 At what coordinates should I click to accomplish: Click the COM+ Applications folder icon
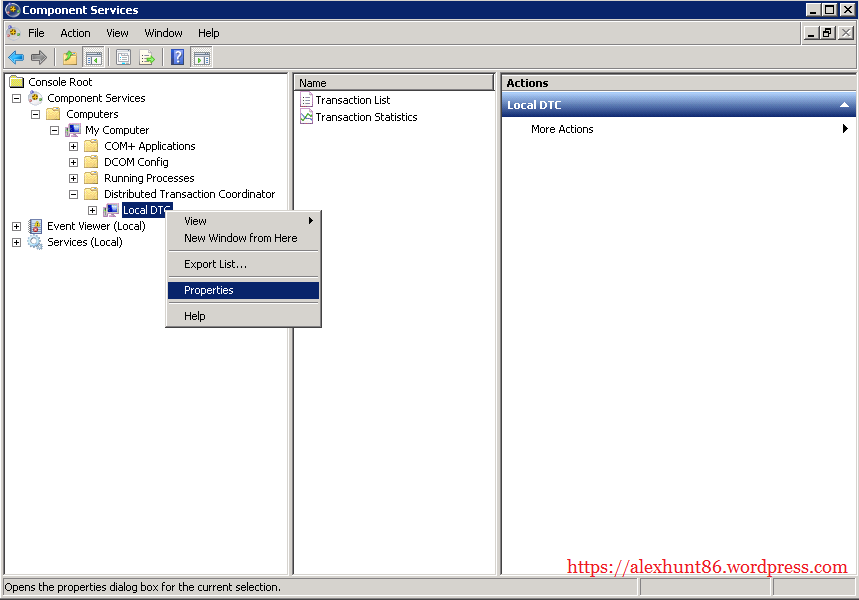pos(91,146)
